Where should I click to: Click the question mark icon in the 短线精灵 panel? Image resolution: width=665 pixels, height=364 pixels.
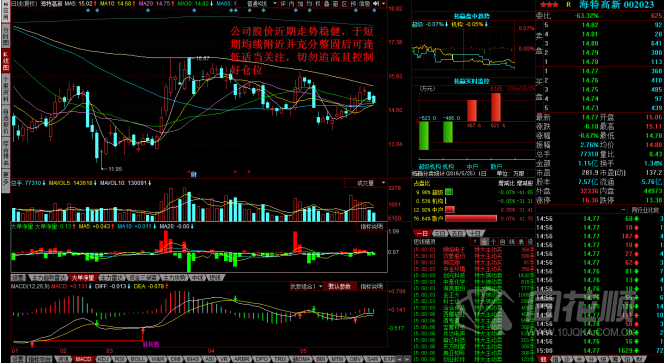point(475,241)
